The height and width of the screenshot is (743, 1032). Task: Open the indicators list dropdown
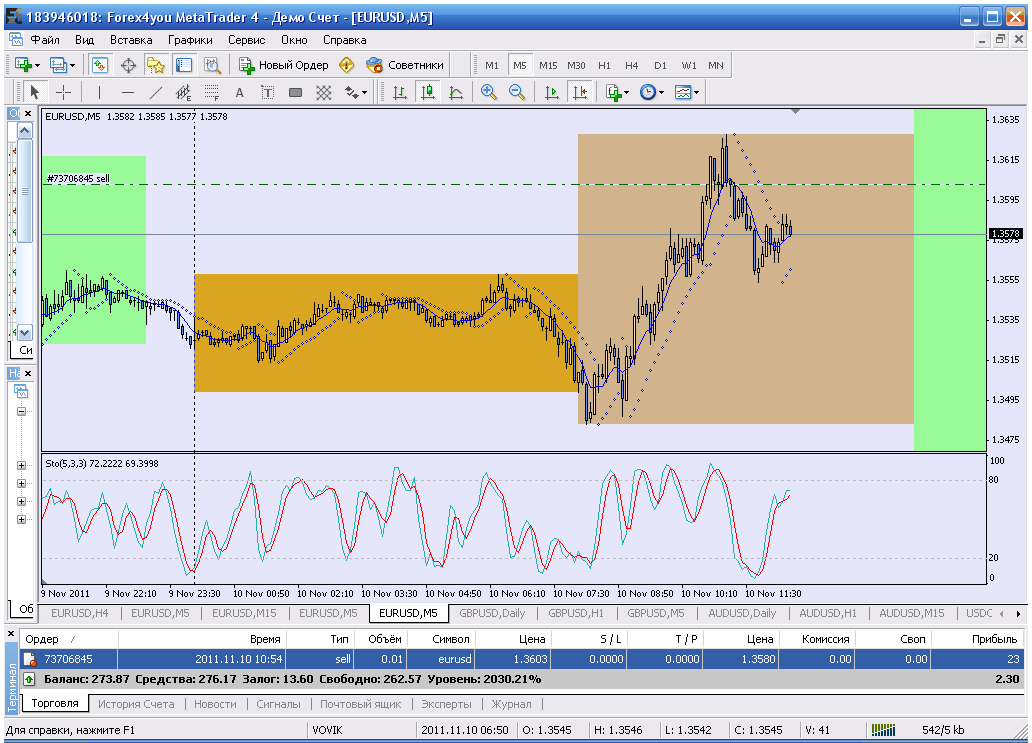617,93
